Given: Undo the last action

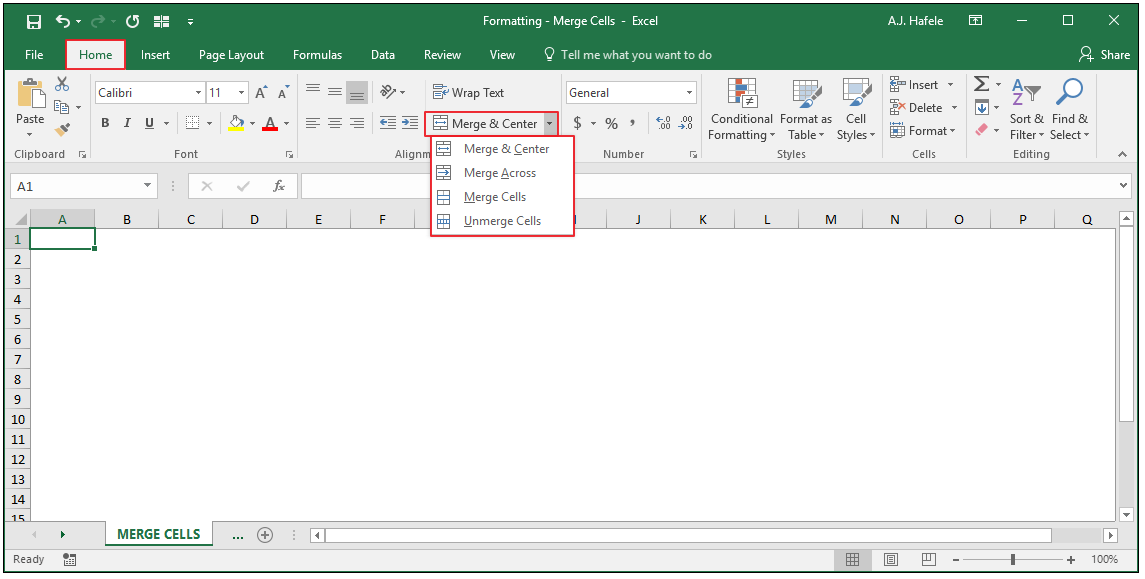Looking at the screenshot, I should point(64,21).
